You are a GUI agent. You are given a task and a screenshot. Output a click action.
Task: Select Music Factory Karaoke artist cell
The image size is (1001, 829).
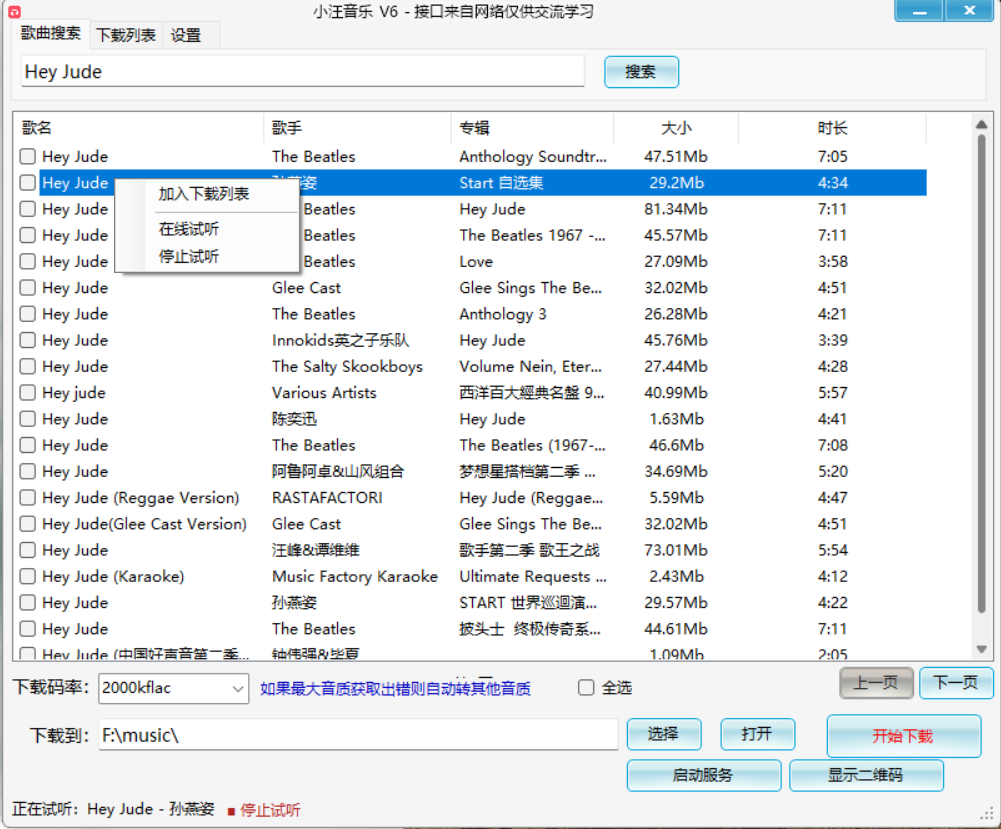355,576
